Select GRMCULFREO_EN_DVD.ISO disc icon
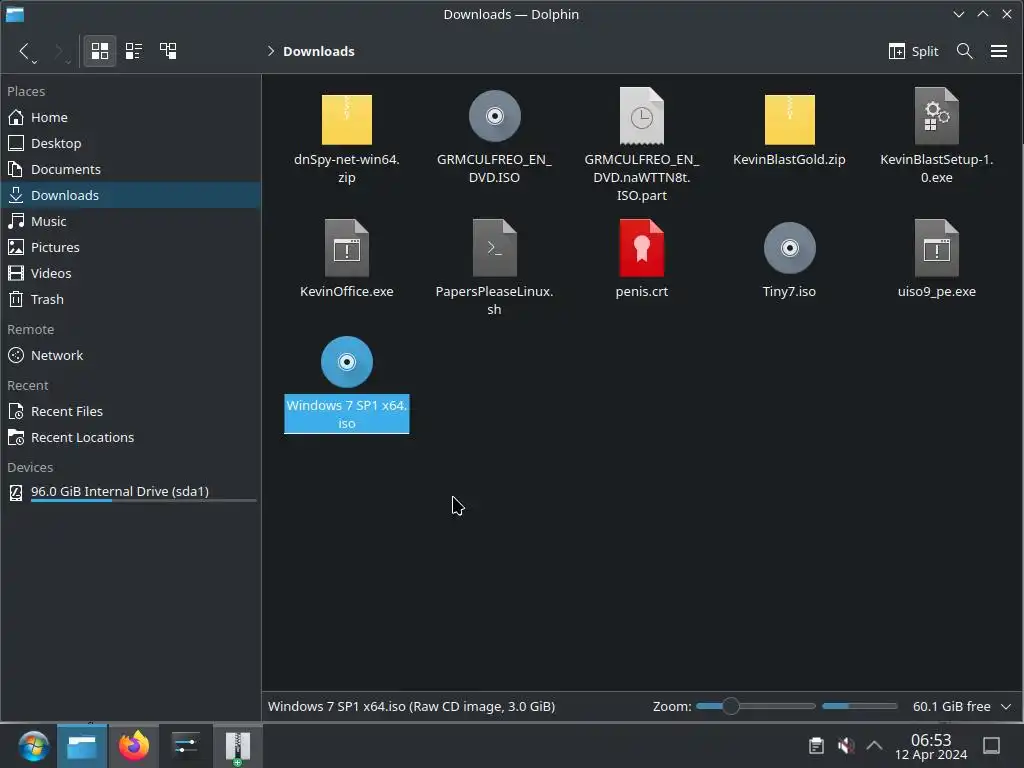1024x768 pixels. 494,116
